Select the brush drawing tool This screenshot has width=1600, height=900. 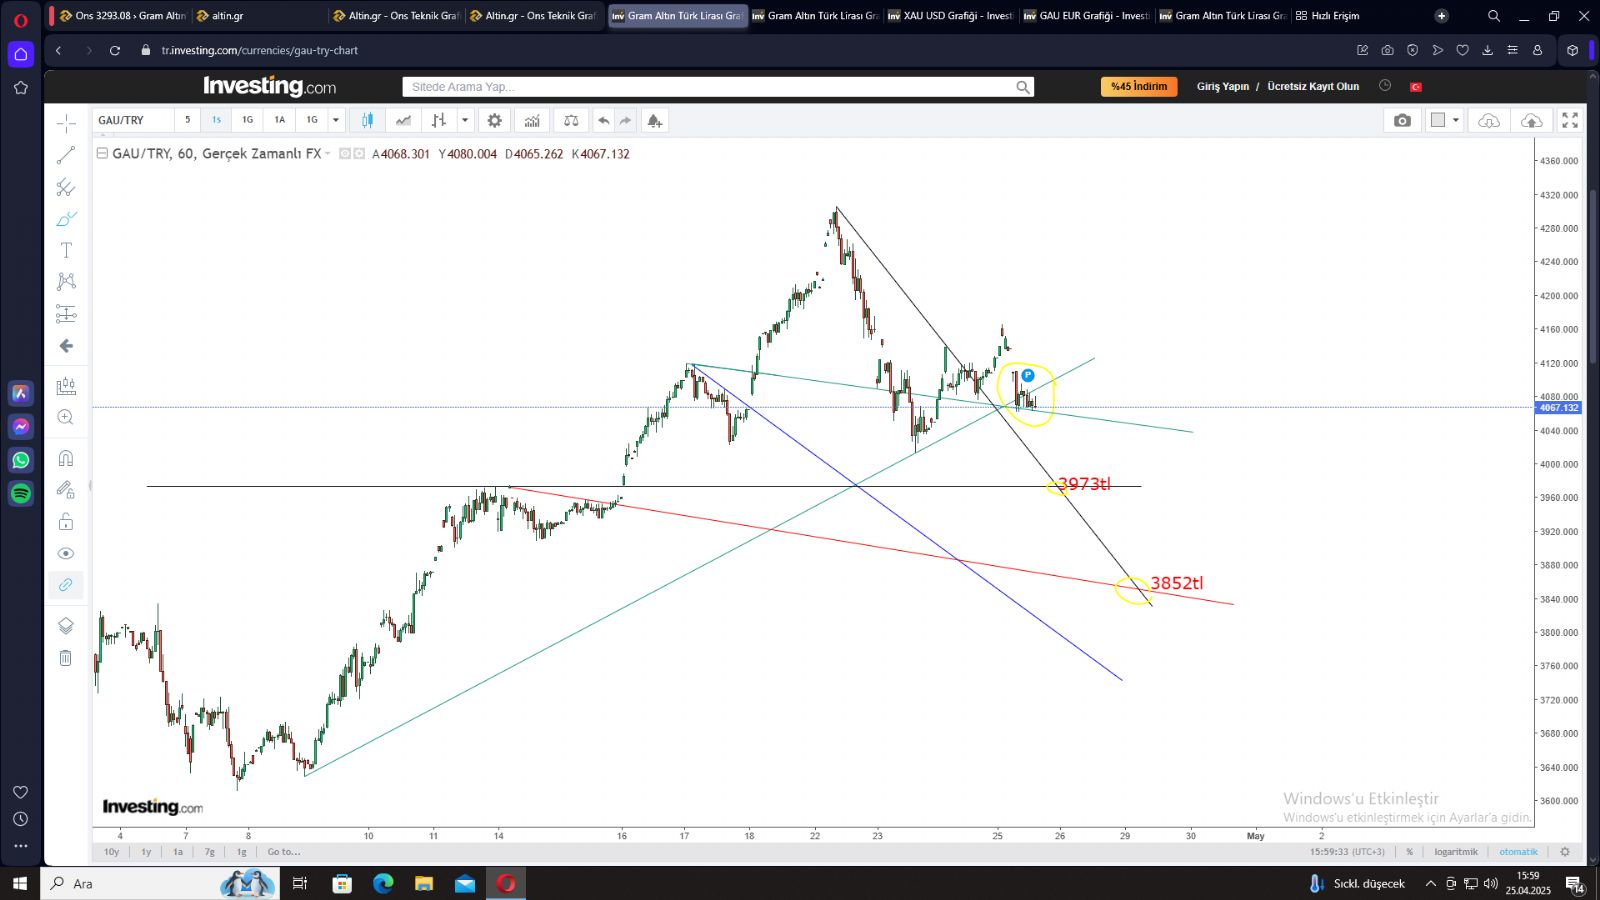point(66,219)
